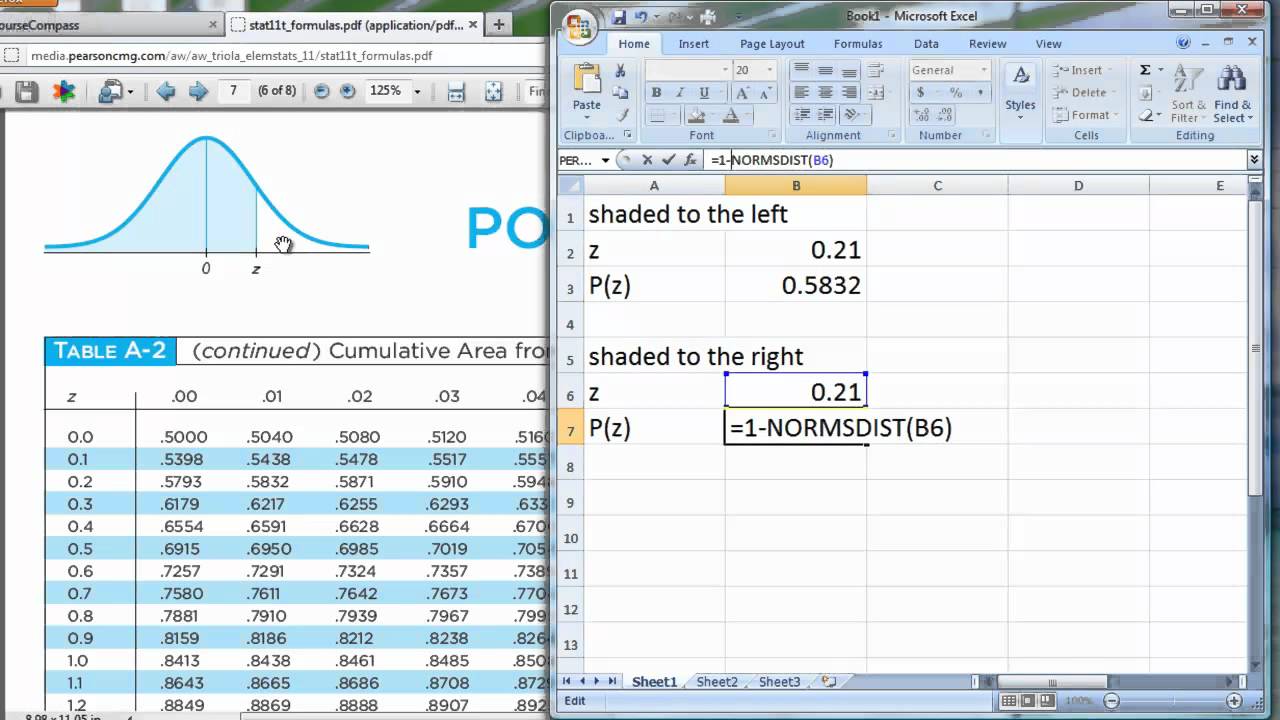Open the Styles gallery
1280x720 pixels.
(1020, 92)
